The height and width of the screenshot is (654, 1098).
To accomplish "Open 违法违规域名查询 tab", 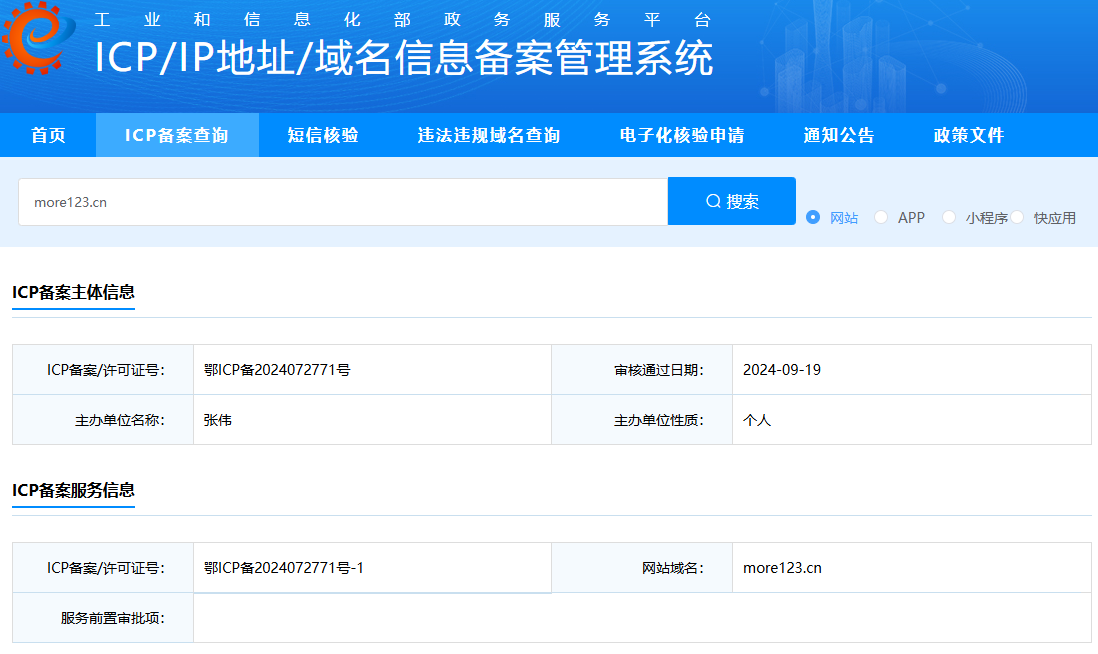I will [488, 136].
